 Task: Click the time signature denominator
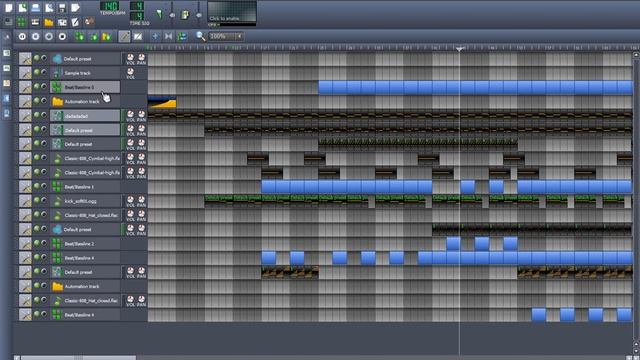(x=137, y=16)
